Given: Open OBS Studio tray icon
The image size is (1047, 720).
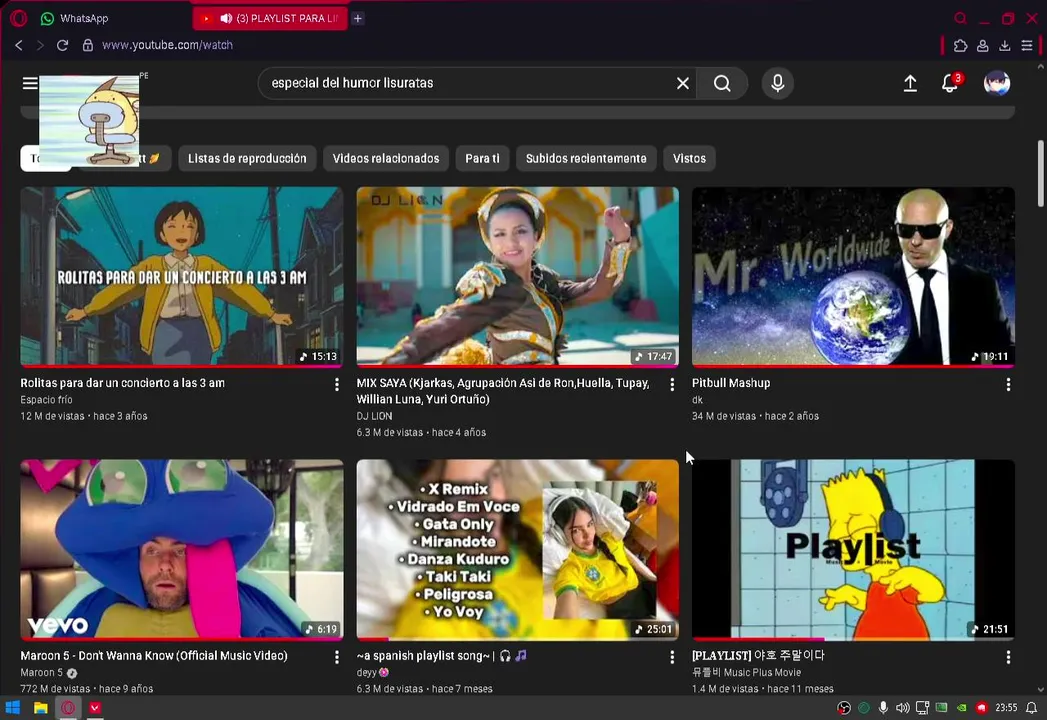Looking at the screenshot, I should coord(844,708).
